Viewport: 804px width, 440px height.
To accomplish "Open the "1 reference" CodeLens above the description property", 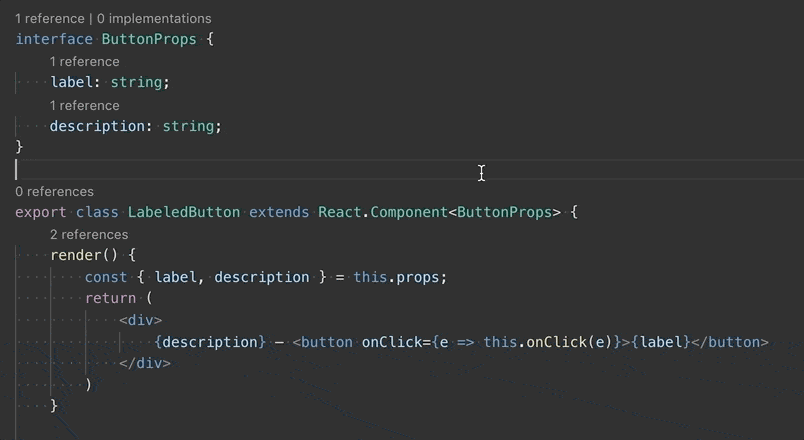I will [84, 105].
